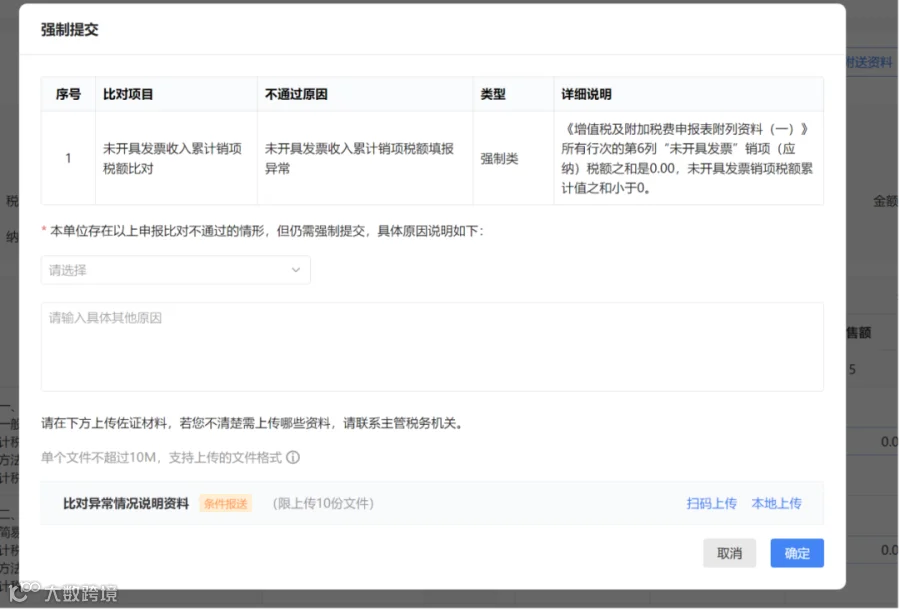900x610 pixels.
Task: Open 附送资料 tab in background window
Action: (869, 62)
